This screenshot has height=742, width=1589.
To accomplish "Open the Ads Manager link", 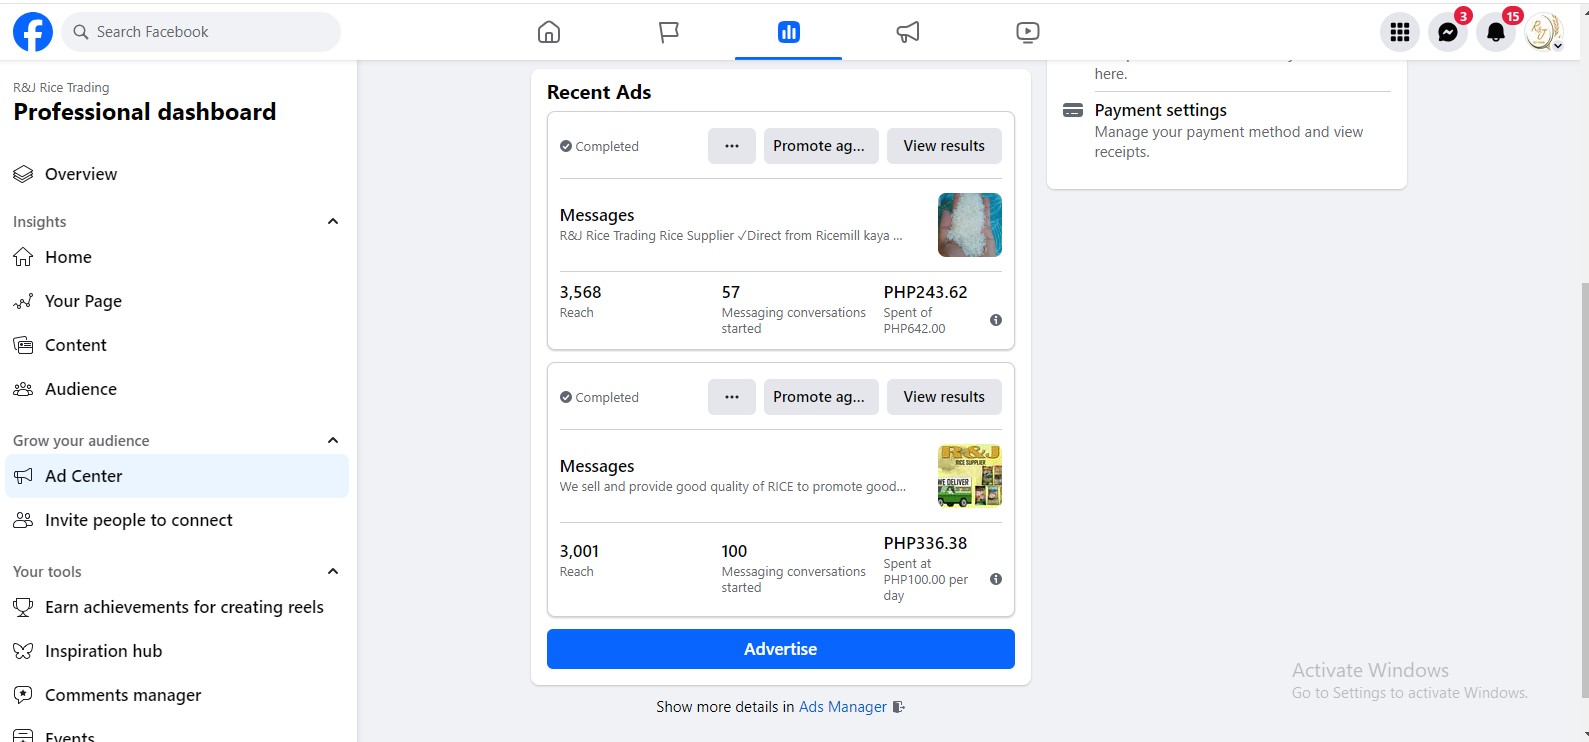I will (x=843, y=707).
